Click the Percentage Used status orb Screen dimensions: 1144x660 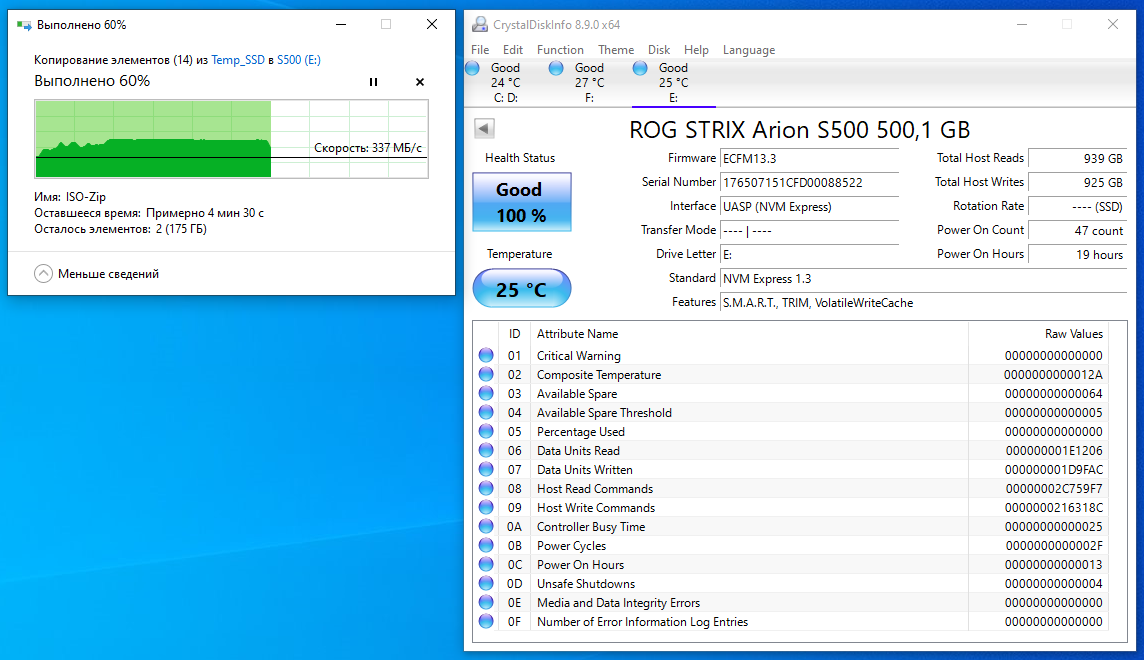coord(486,431)
